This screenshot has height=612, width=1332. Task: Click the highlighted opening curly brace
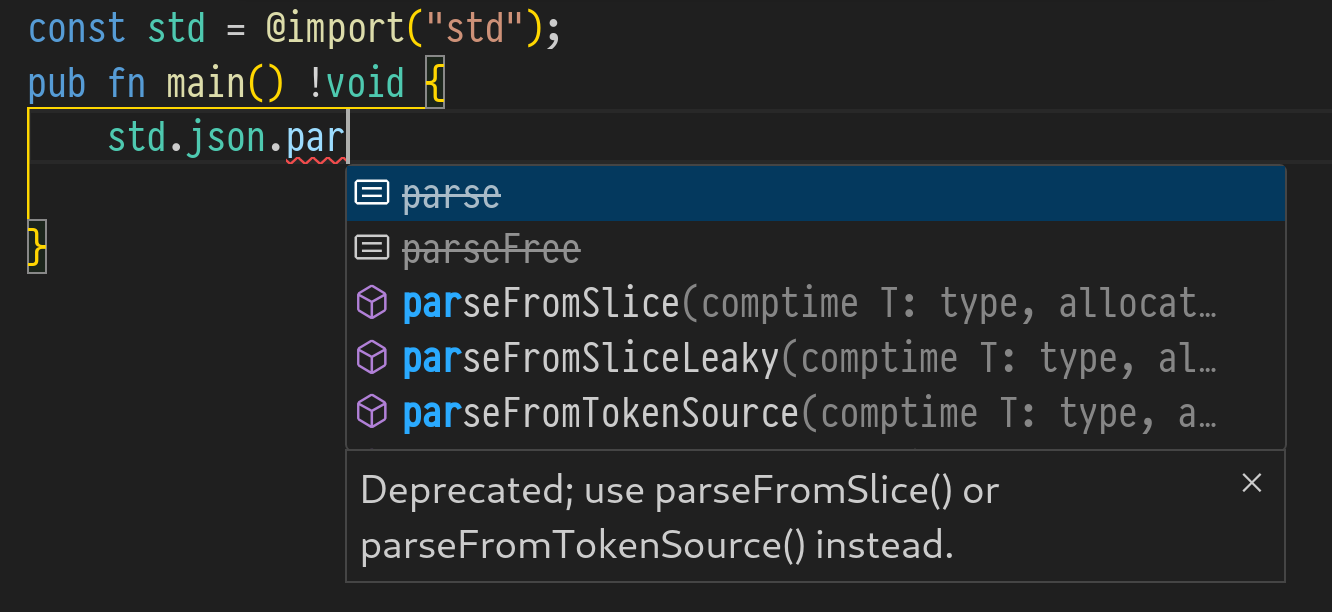pos(435,84)
